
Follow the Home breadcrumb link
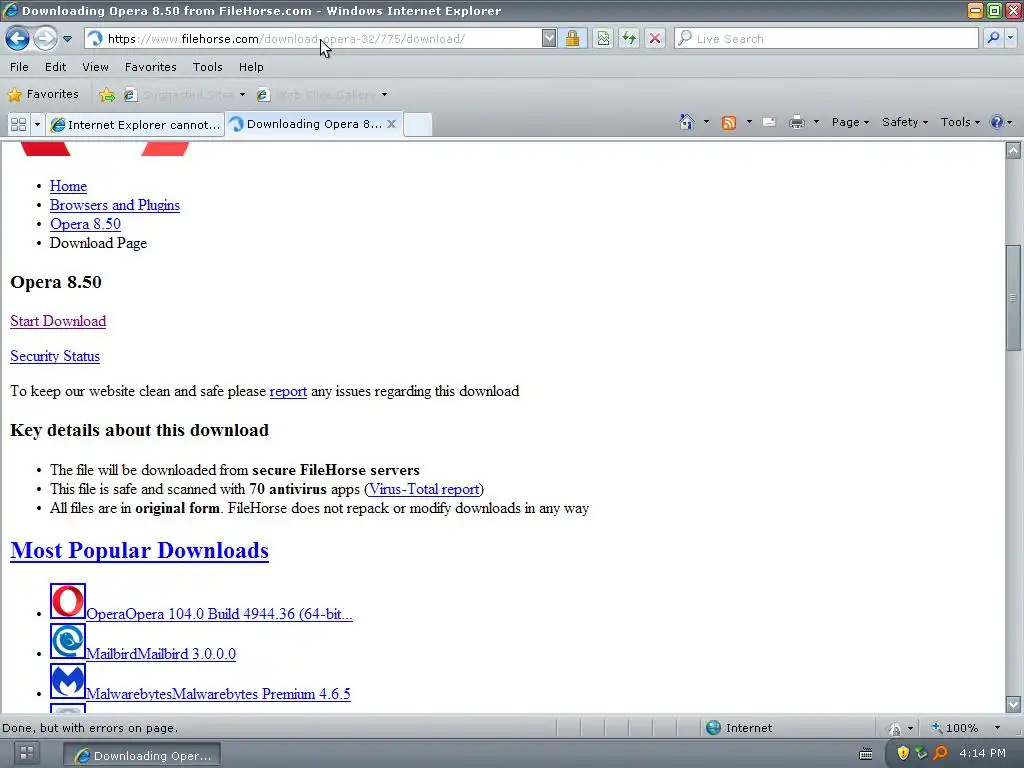68,186
